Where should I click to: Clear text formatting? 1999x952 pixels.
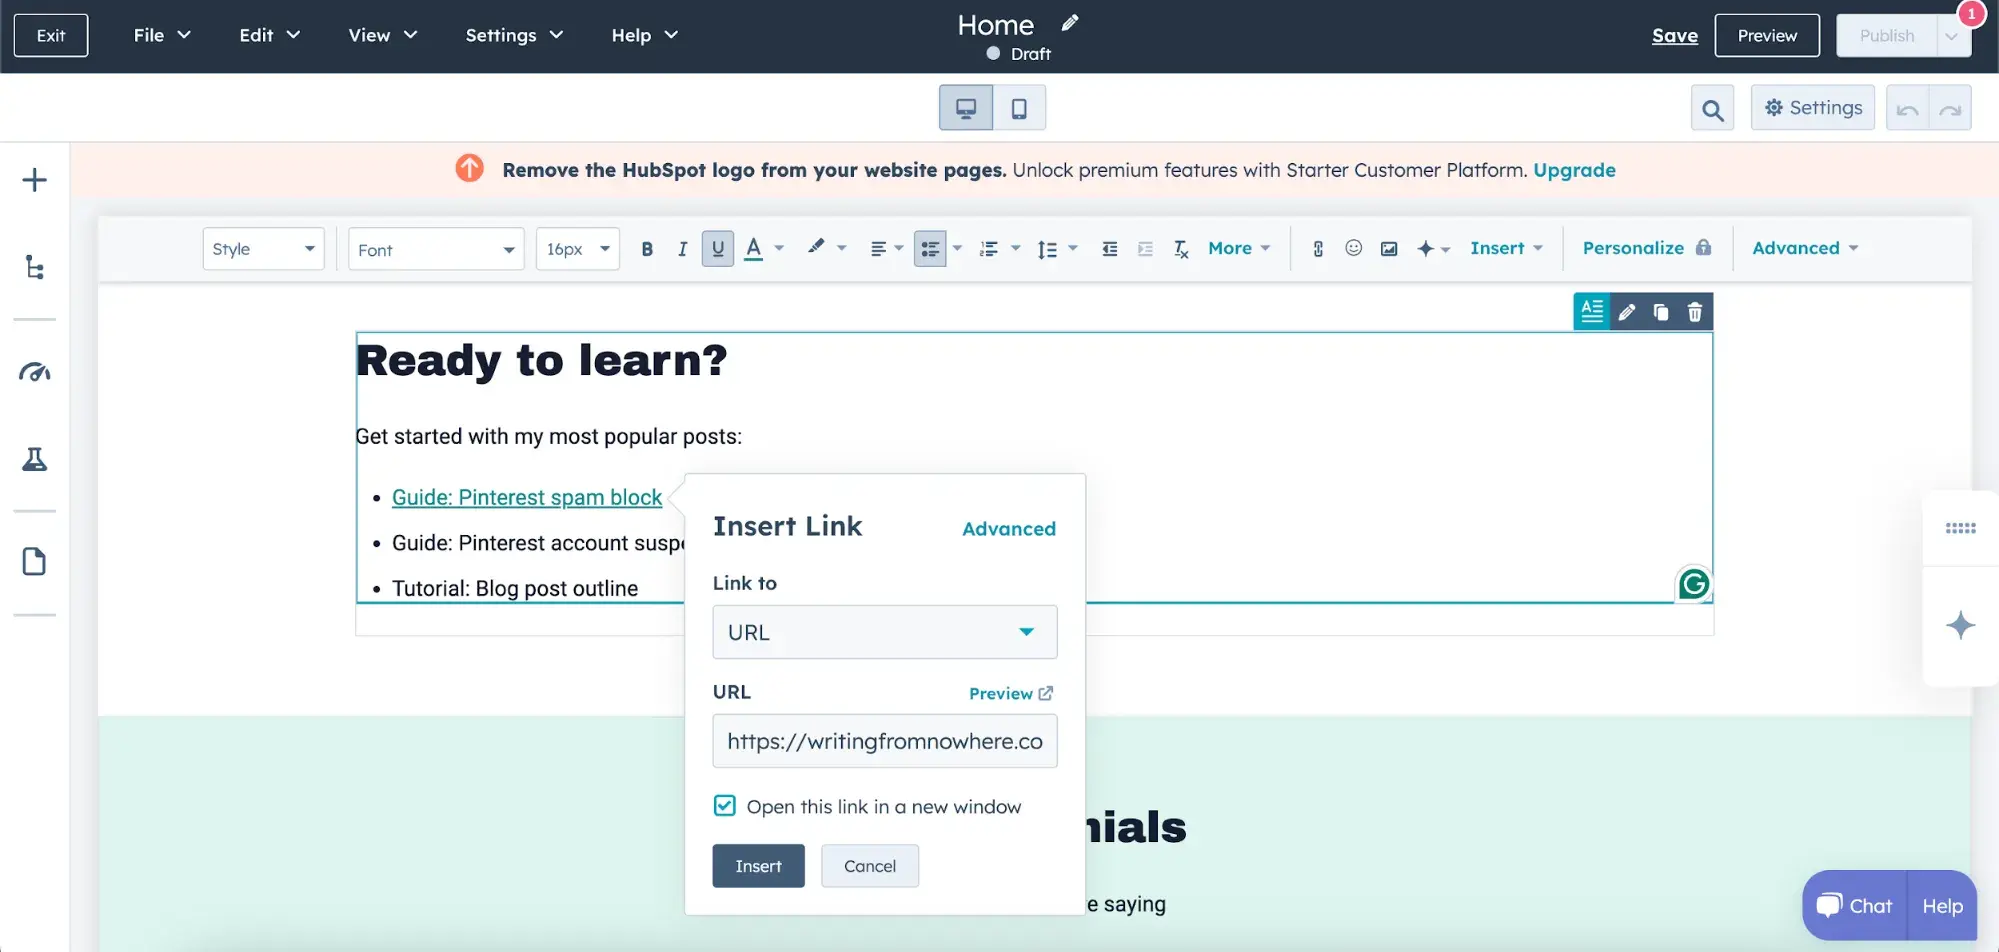pos(1181,249)
